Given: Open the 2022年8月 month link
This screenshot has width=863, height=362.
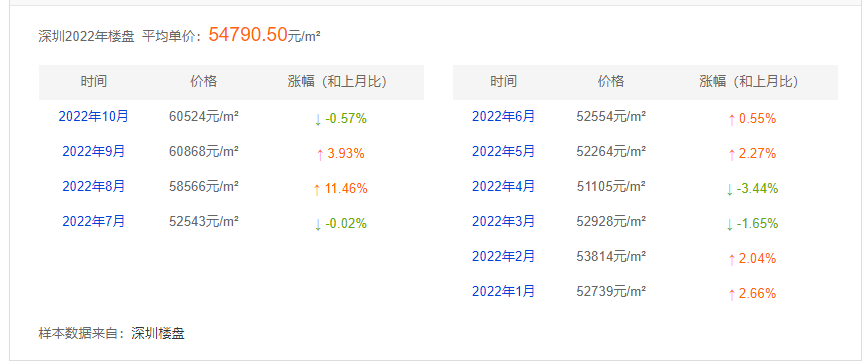Looking at the screenshot, I should point(93,187).
